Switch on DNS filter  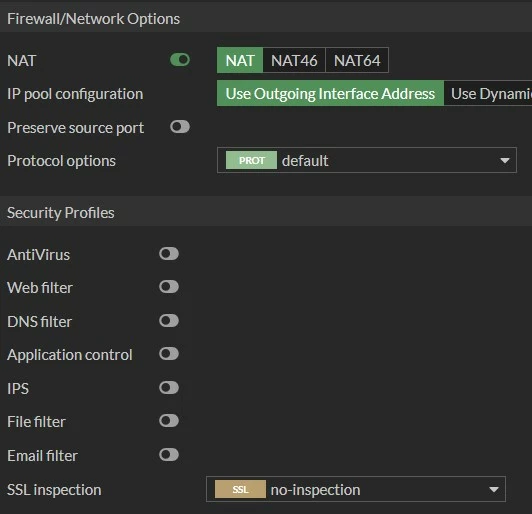point(169,321)
